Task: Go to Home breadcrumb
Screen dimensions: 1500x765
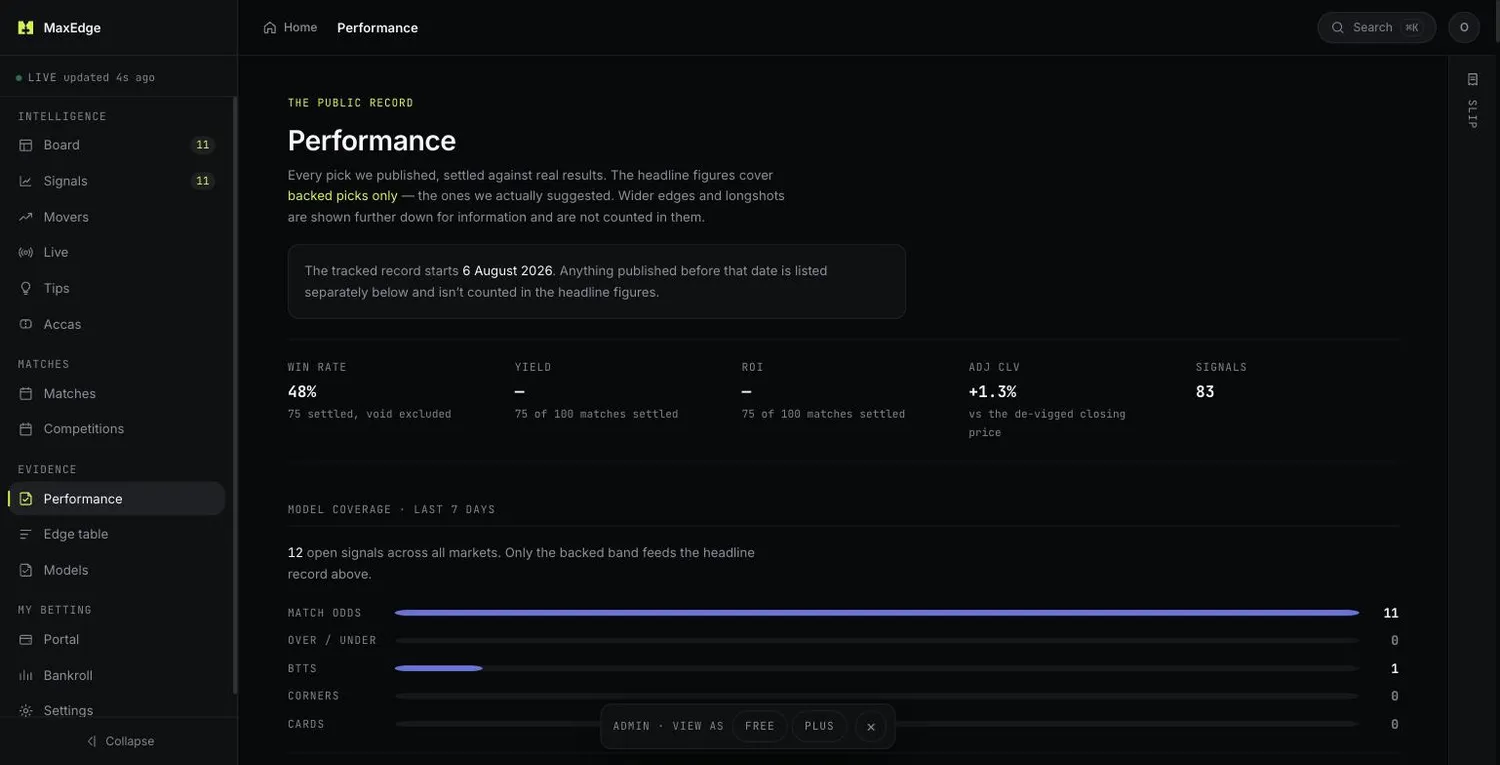Action: click(290, 28)
